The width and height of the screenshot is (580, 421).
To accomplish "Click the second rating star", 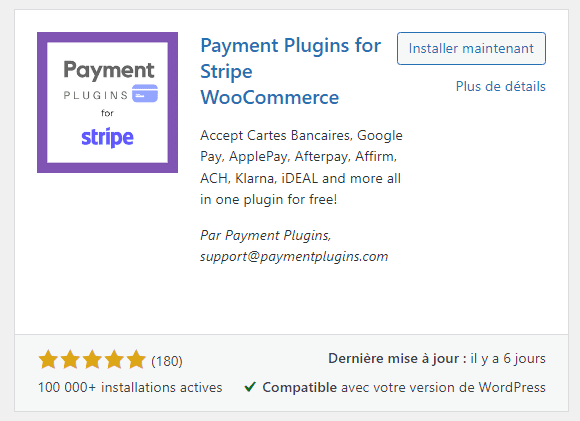I will pos(70,360).
